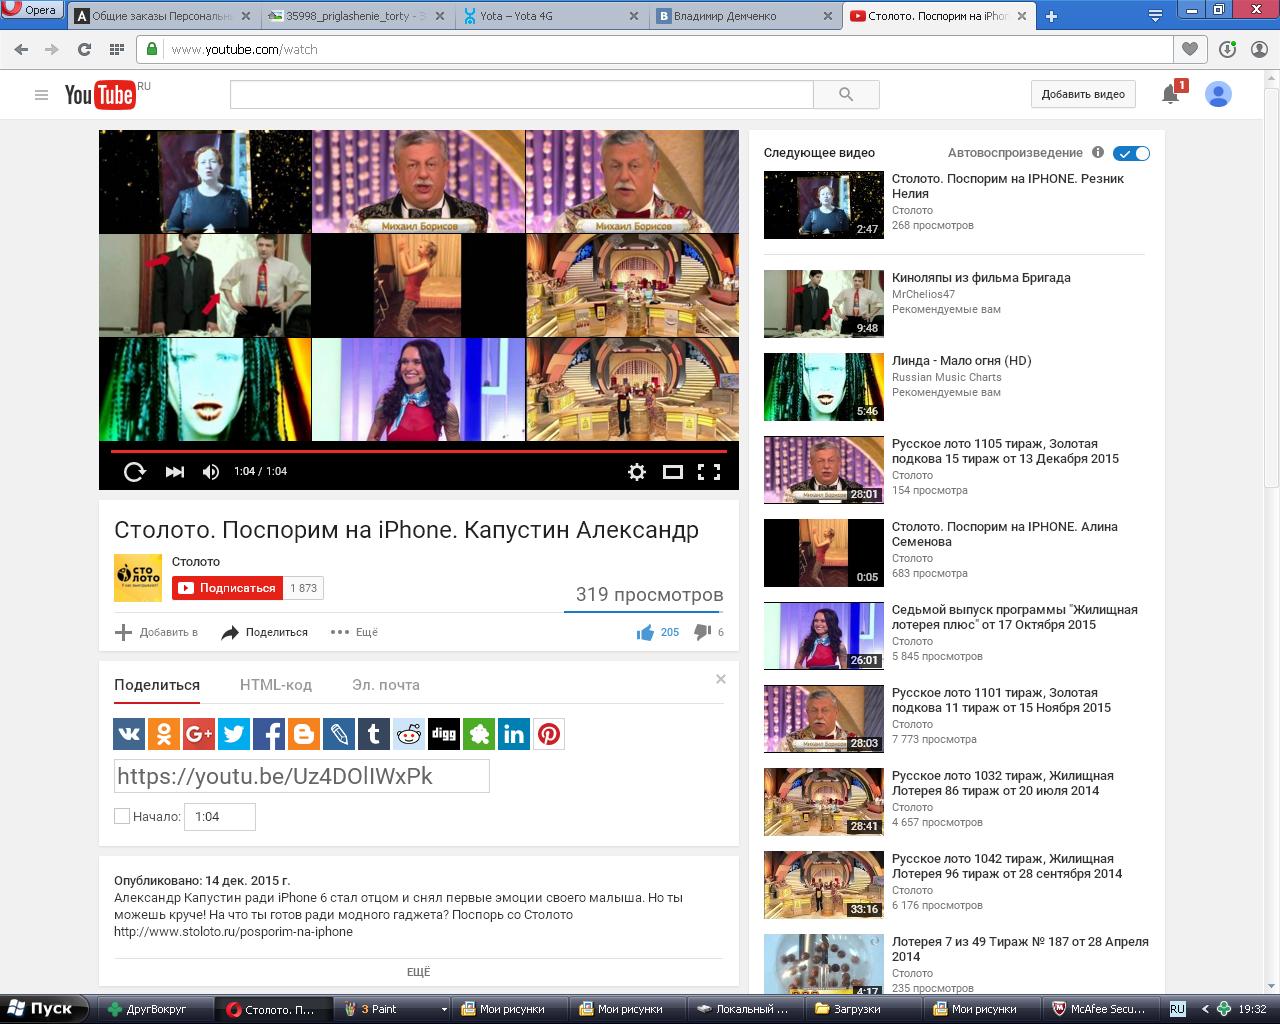Click the search magnifier button
This screenshot has width=1280, height=1024.
click(x=846, y=94)
